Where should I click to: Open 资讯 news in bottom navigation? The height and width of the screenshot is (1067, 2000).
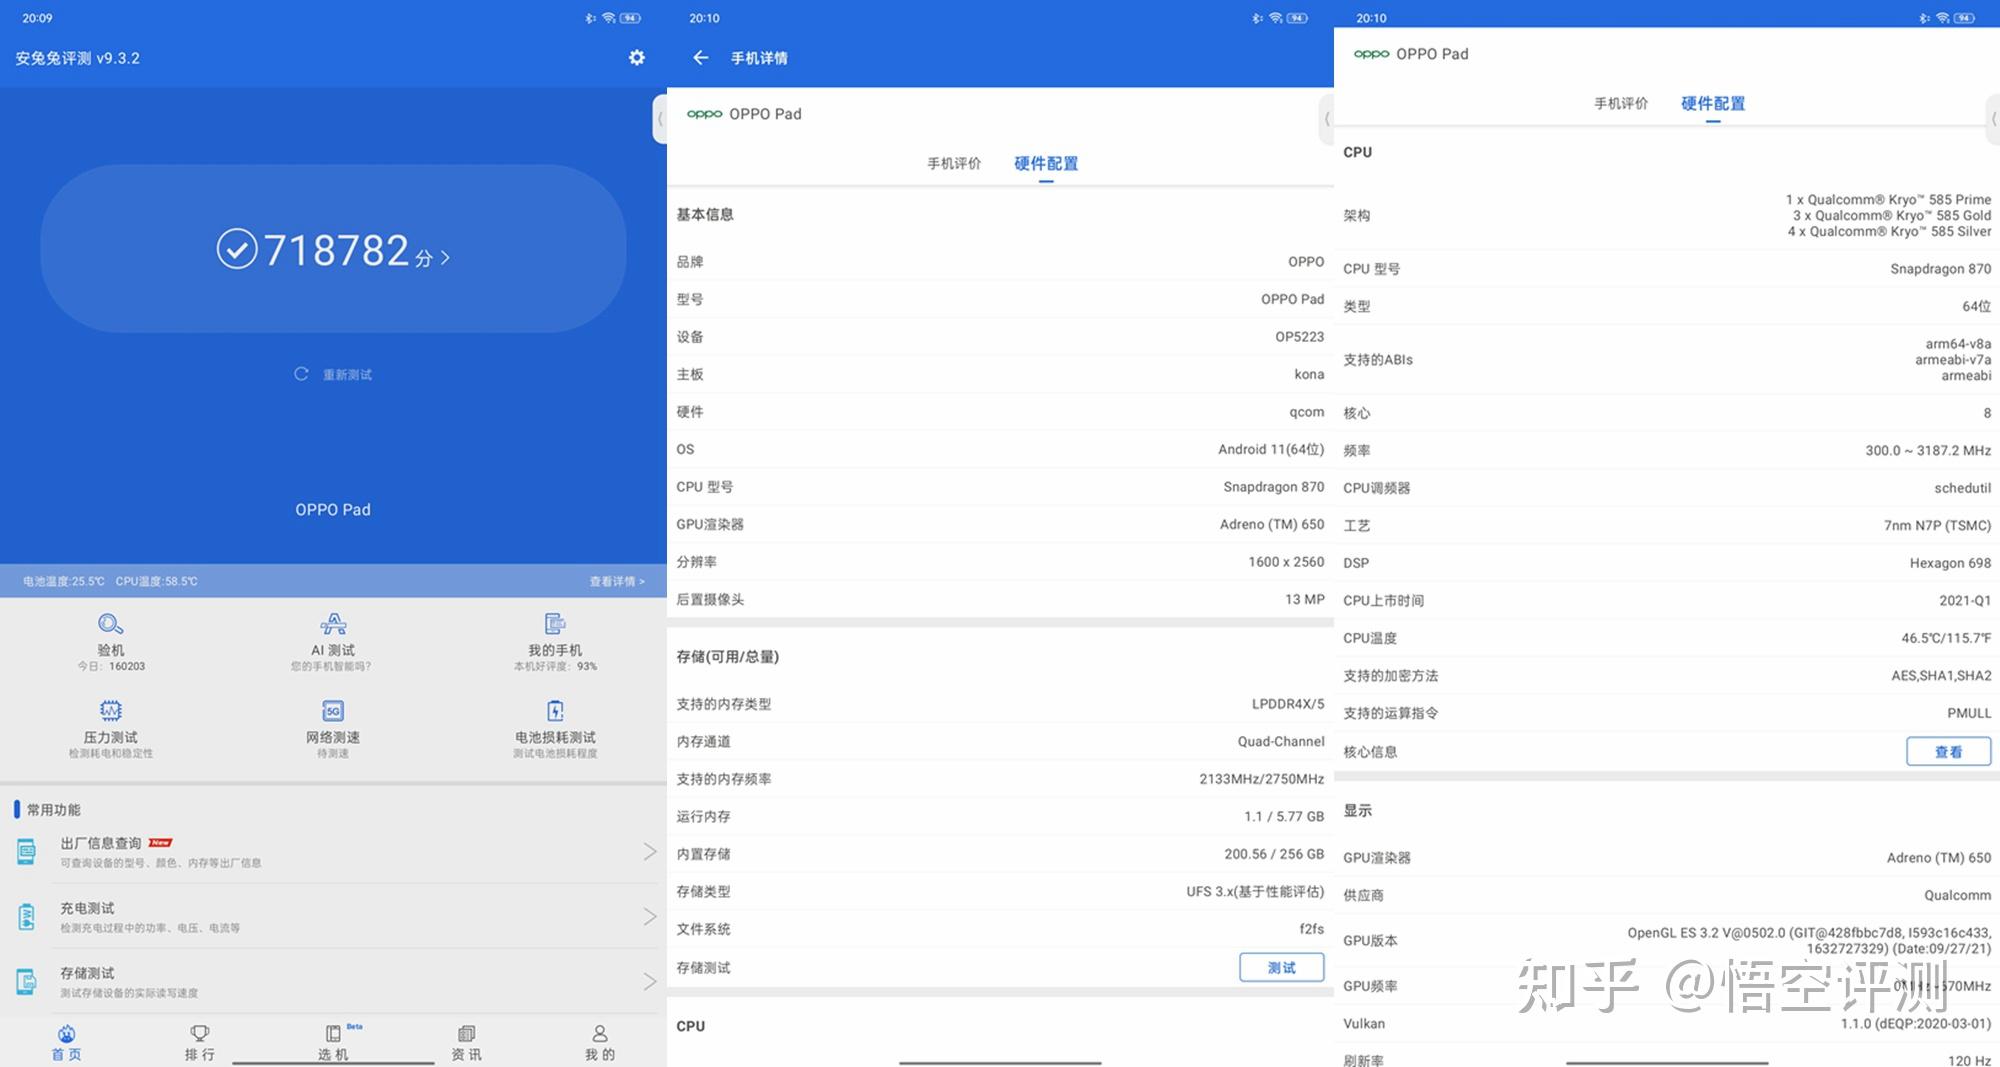(466, 1042)
